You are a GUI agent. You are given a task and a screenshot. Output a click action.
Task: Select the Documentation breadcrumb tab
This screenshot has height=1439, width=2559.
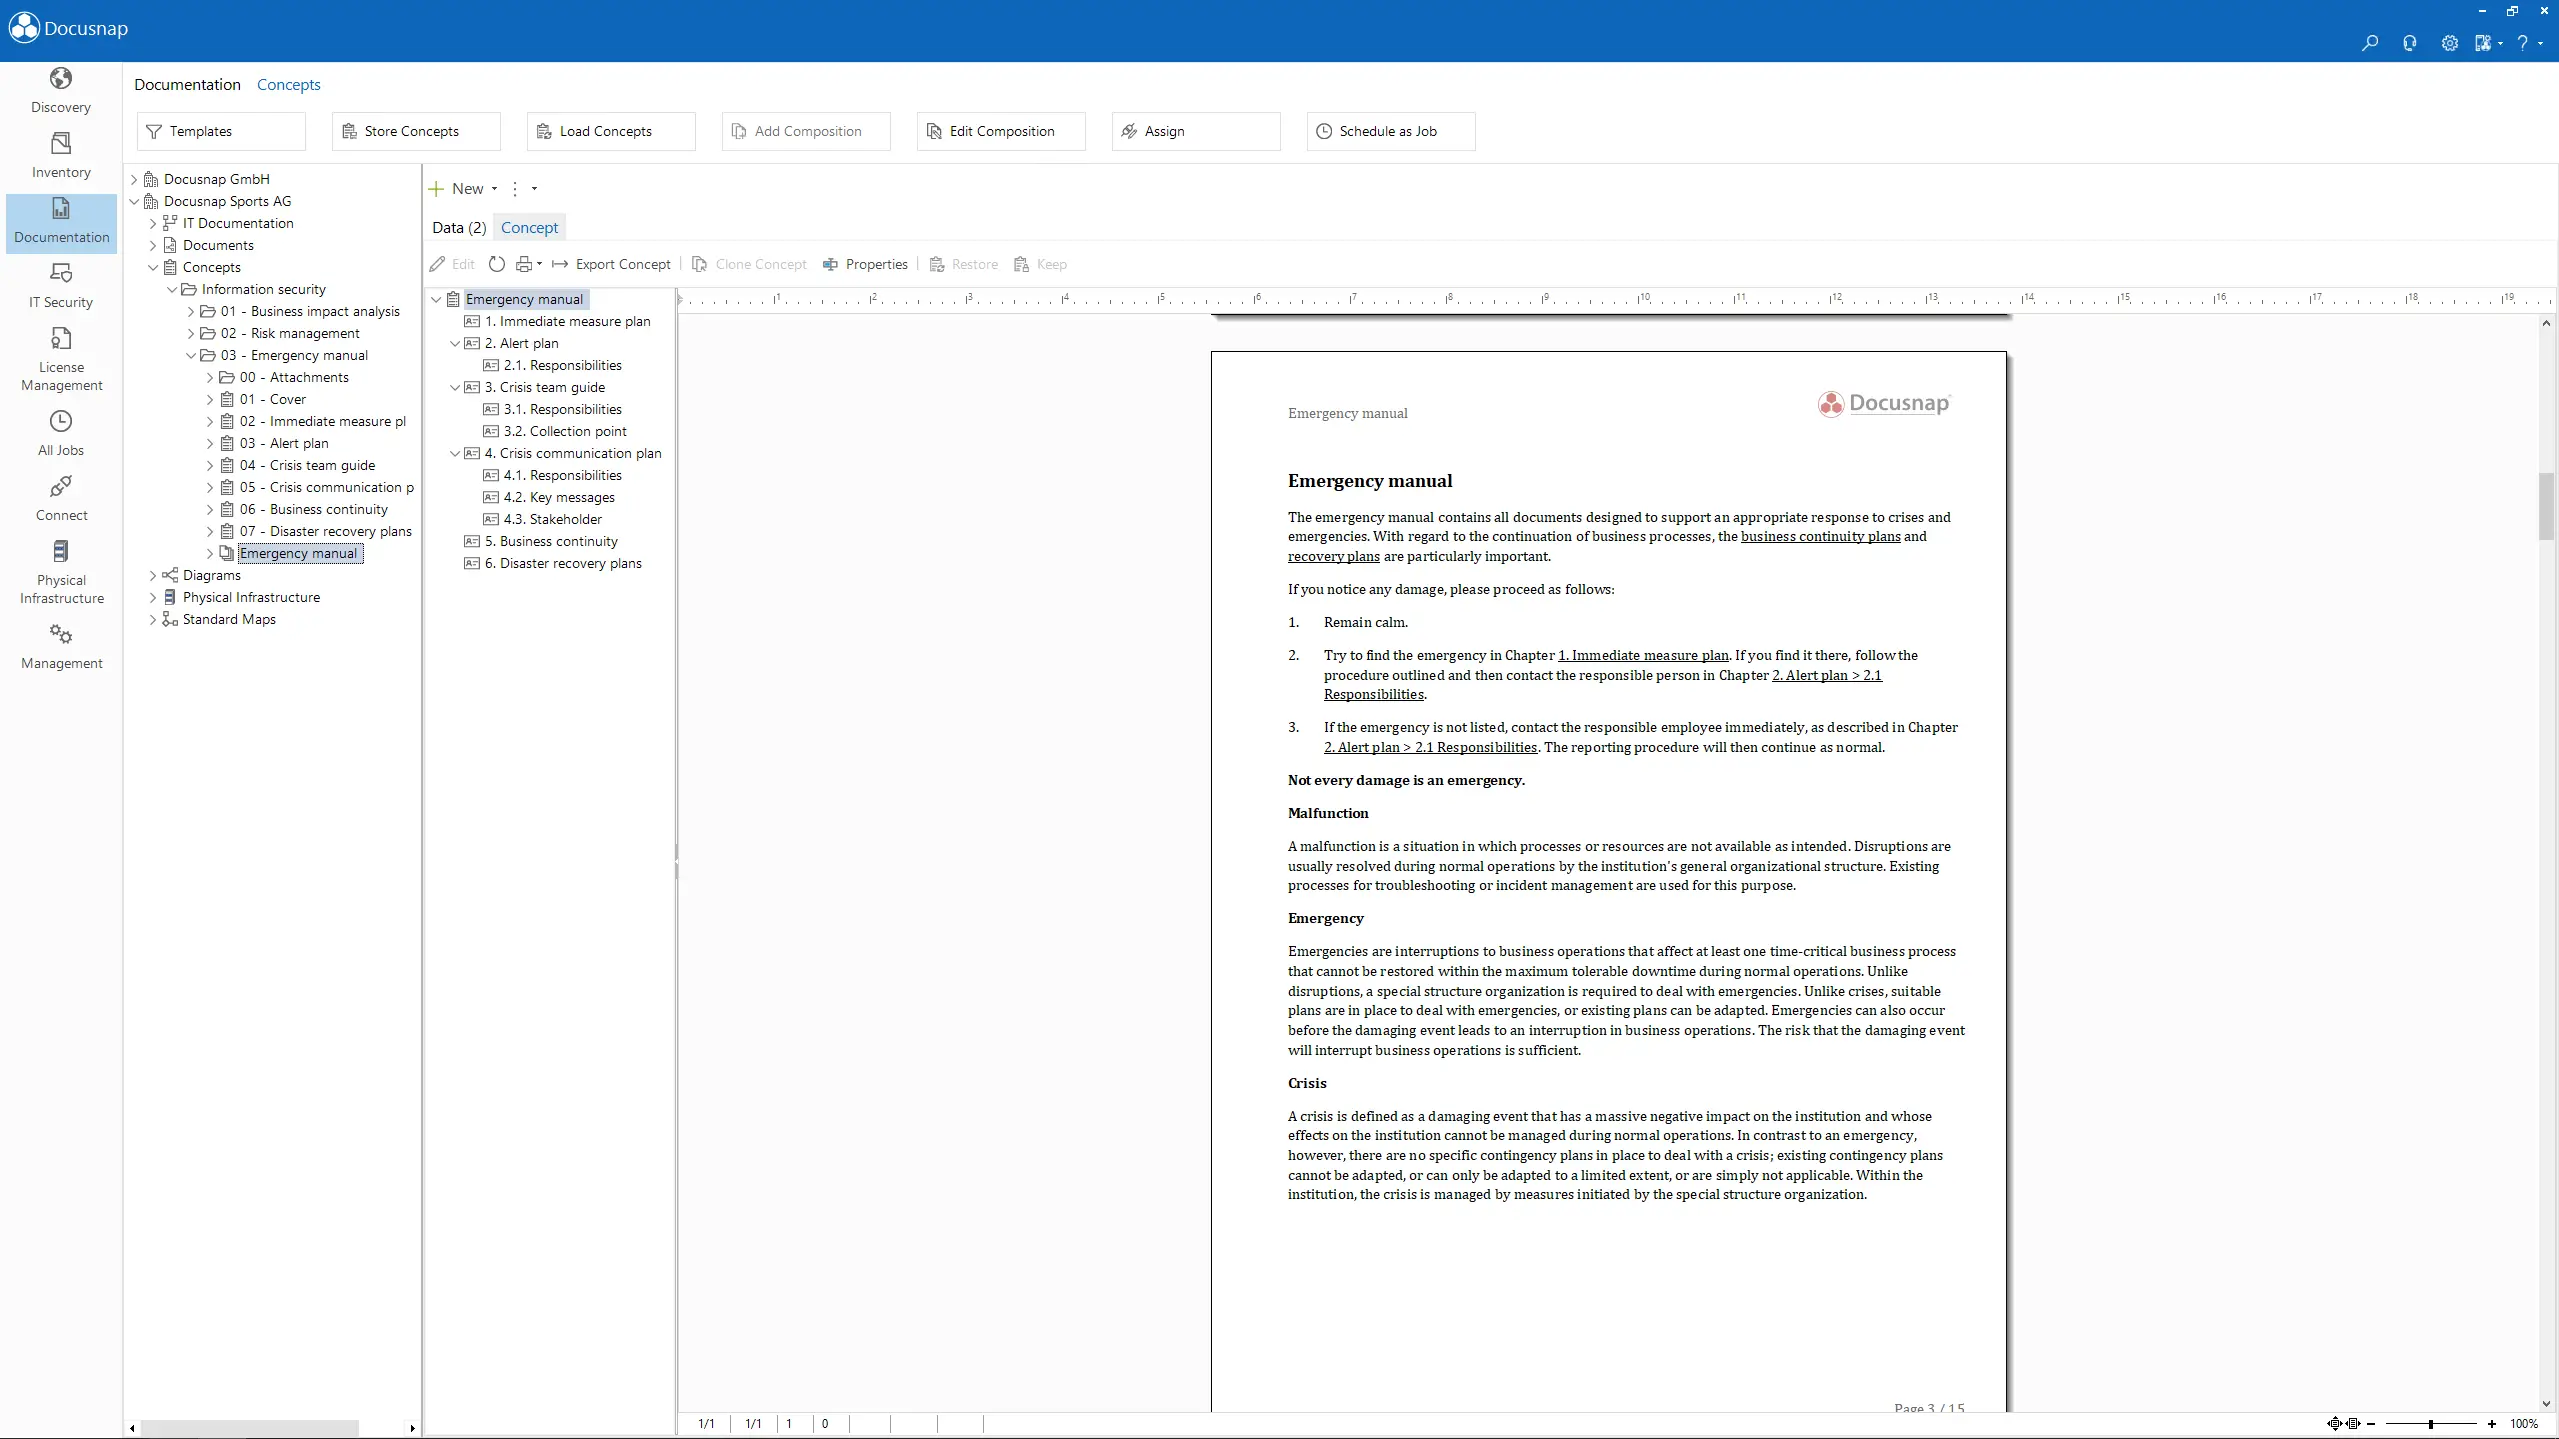[x=187, y=84]
